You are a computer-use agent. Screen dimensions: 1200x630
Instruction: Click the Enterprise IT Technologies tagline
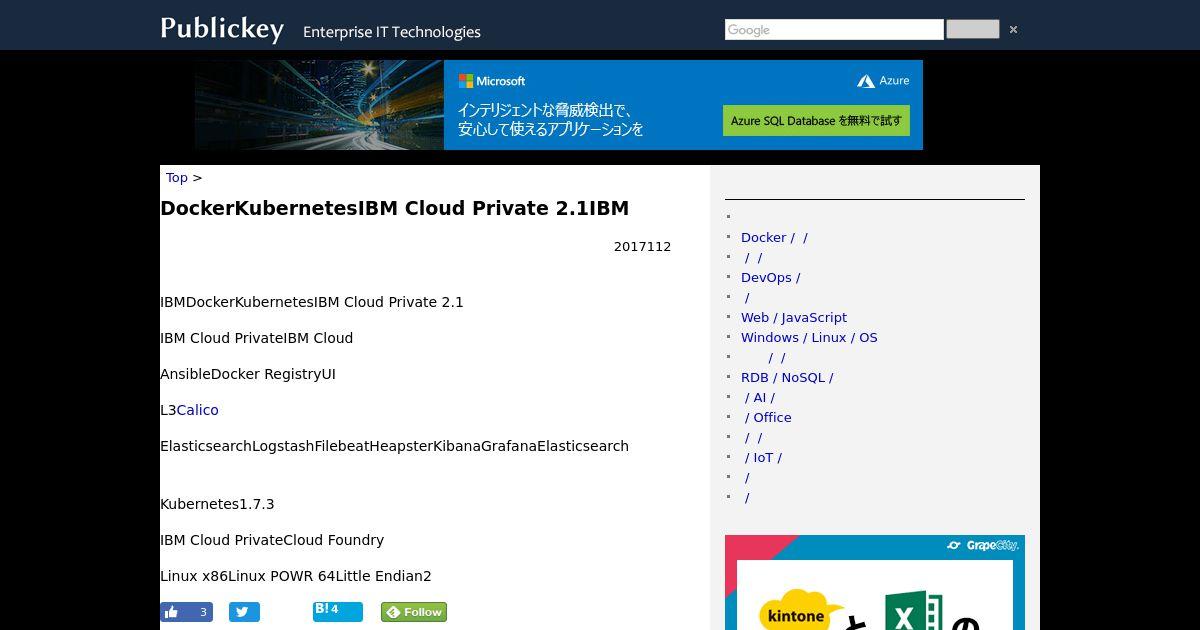click(x=392, y=32)
